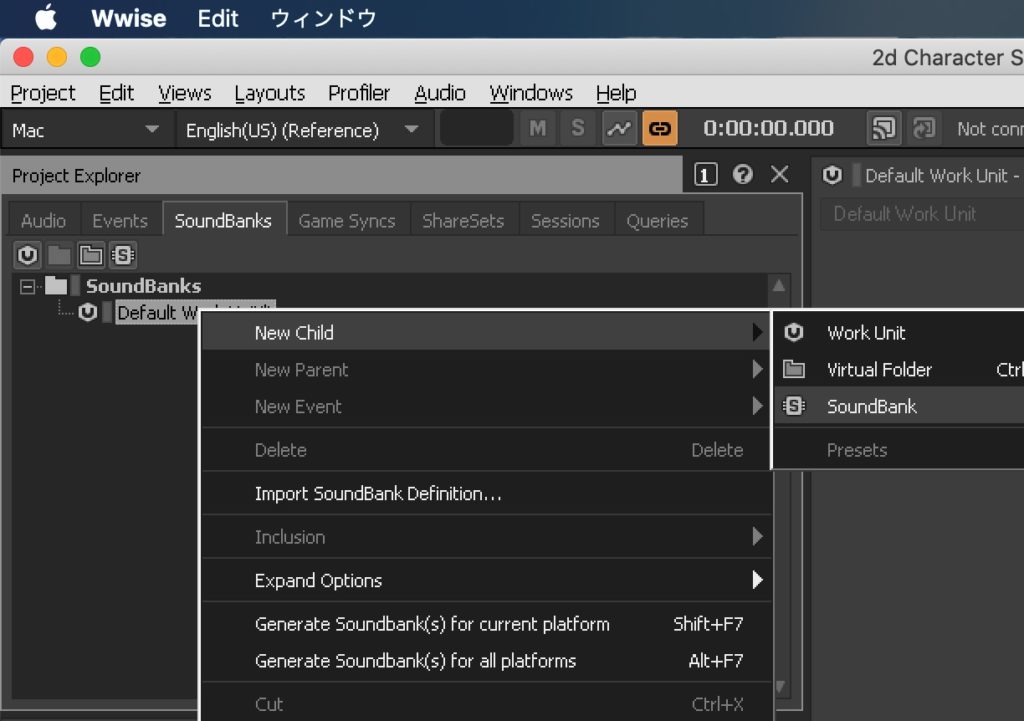This screenshot has width=1024, height=721.
Task: Select the SoundBanks root folder
Action: pyautogui.click(x=143, y=286)
